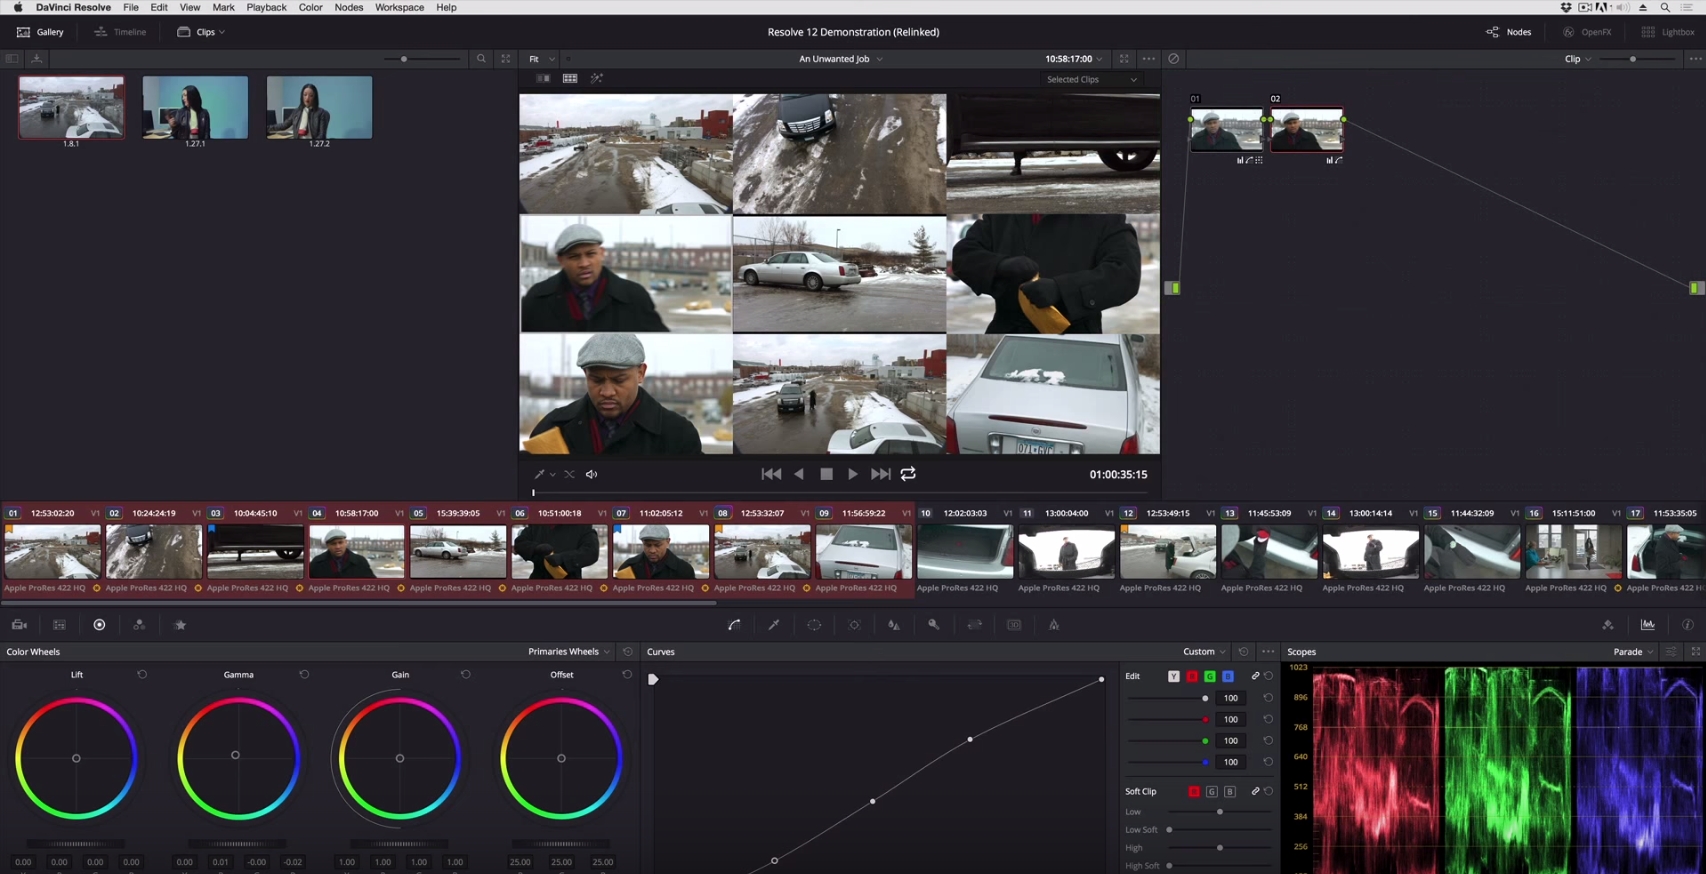Open the Keyframes palette icon

pyautogui.click(x=1608, y=625)
